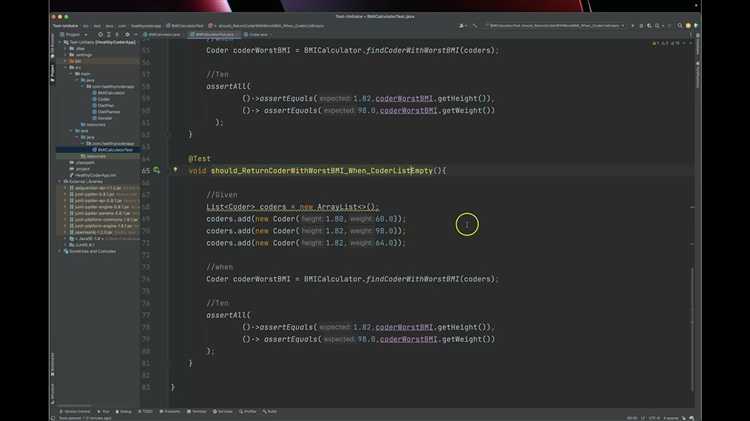Click BMICalculatorTest in navigation breadcrumb
750x421 pixels.
pos(185,25)
